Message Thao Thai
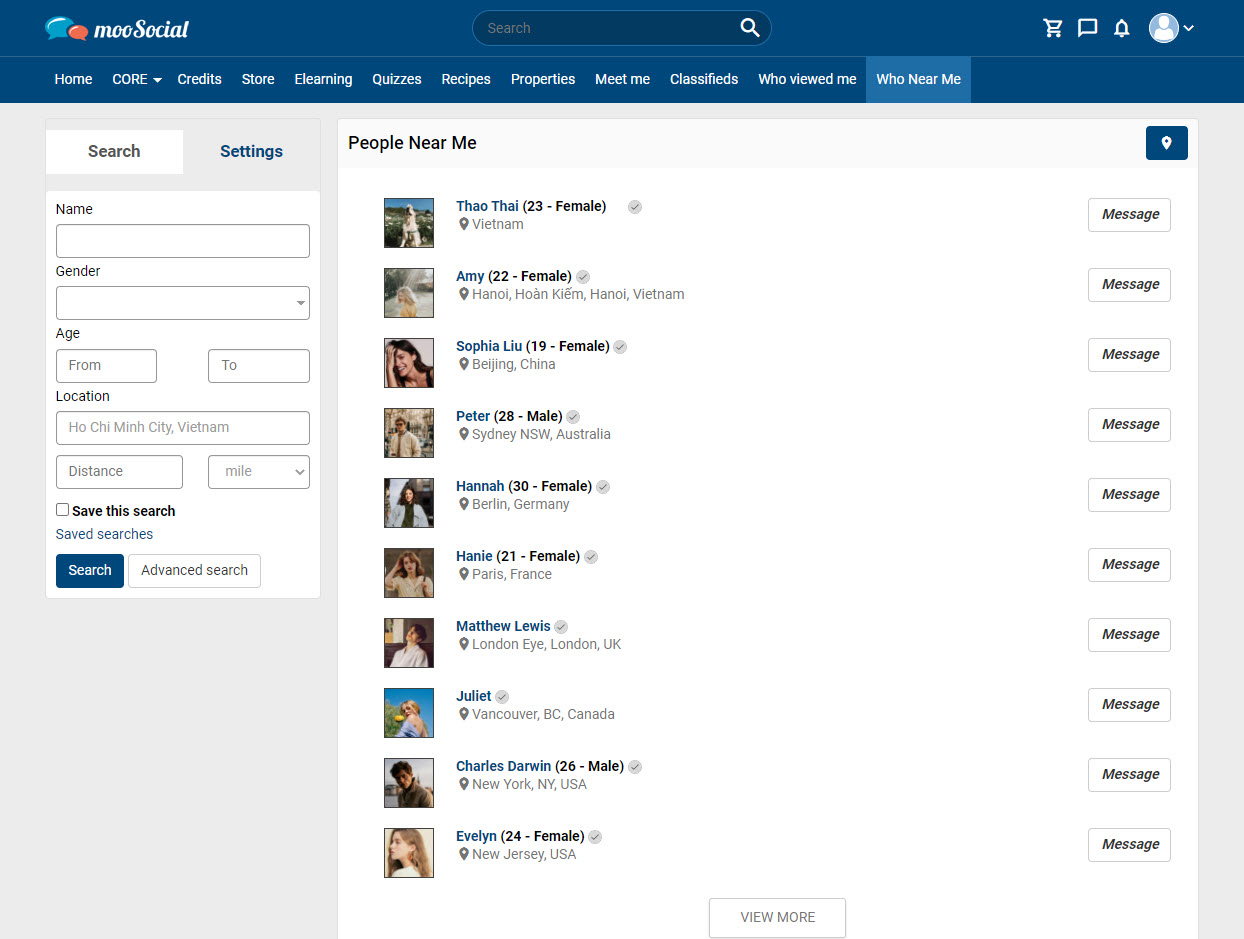 1129,215
